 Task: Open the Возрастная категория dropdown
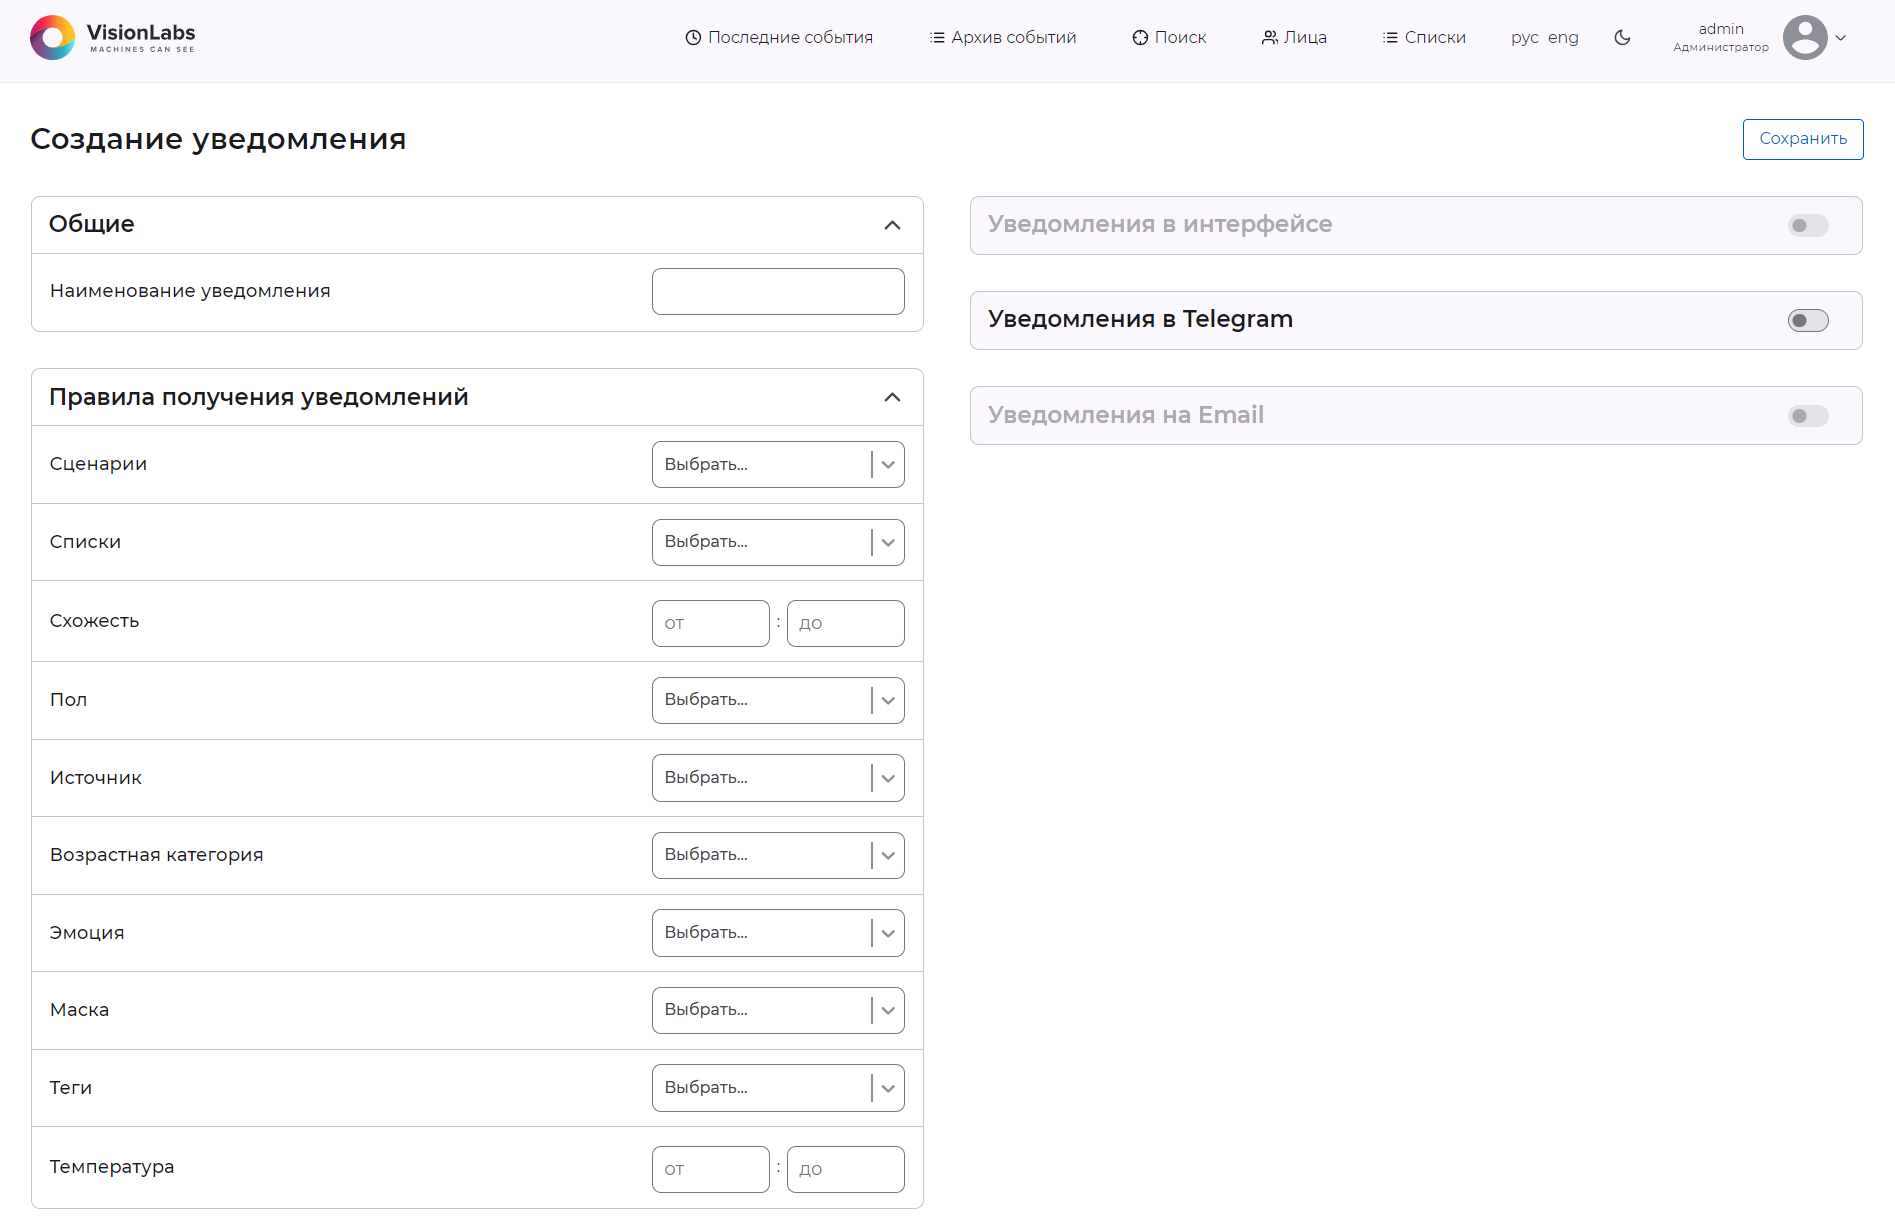[x=778, y=855]
